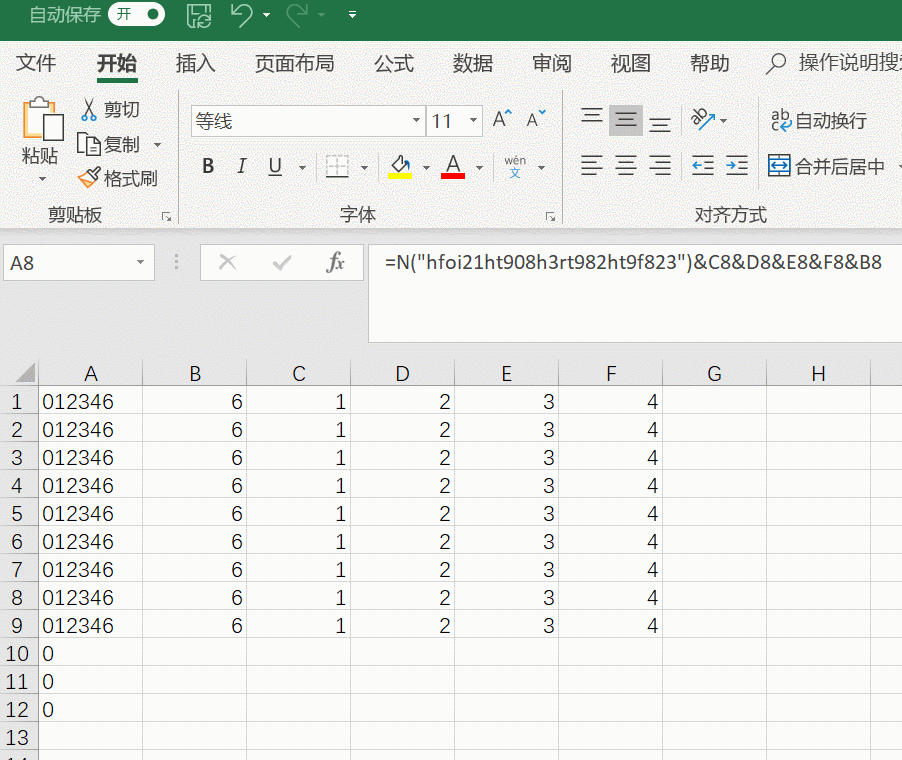Toggle Italic formatting
This screenshot has height=760, width=902.
[x=240, y=167]
